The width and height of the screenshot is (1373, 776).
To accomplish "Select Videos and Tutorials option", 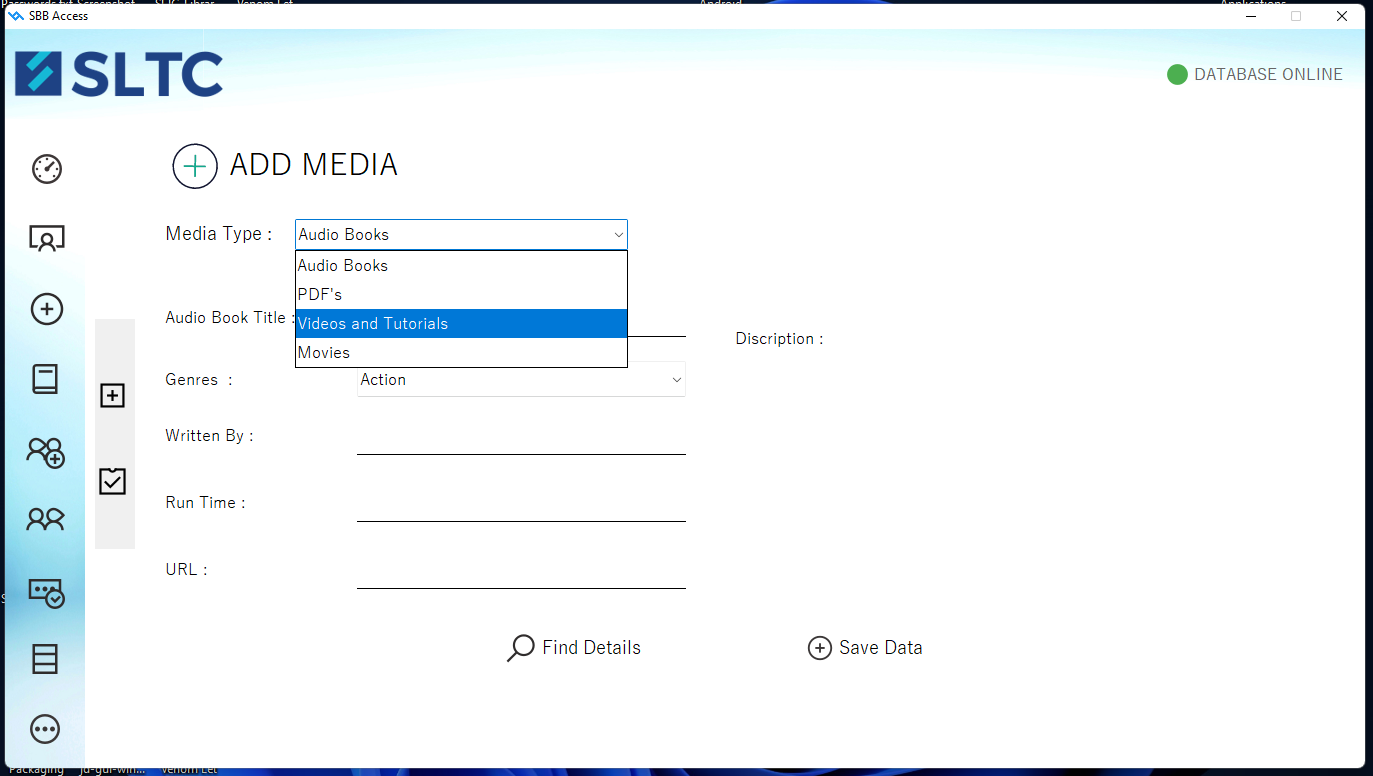I will pyautogui.click(x=461, y=323).
